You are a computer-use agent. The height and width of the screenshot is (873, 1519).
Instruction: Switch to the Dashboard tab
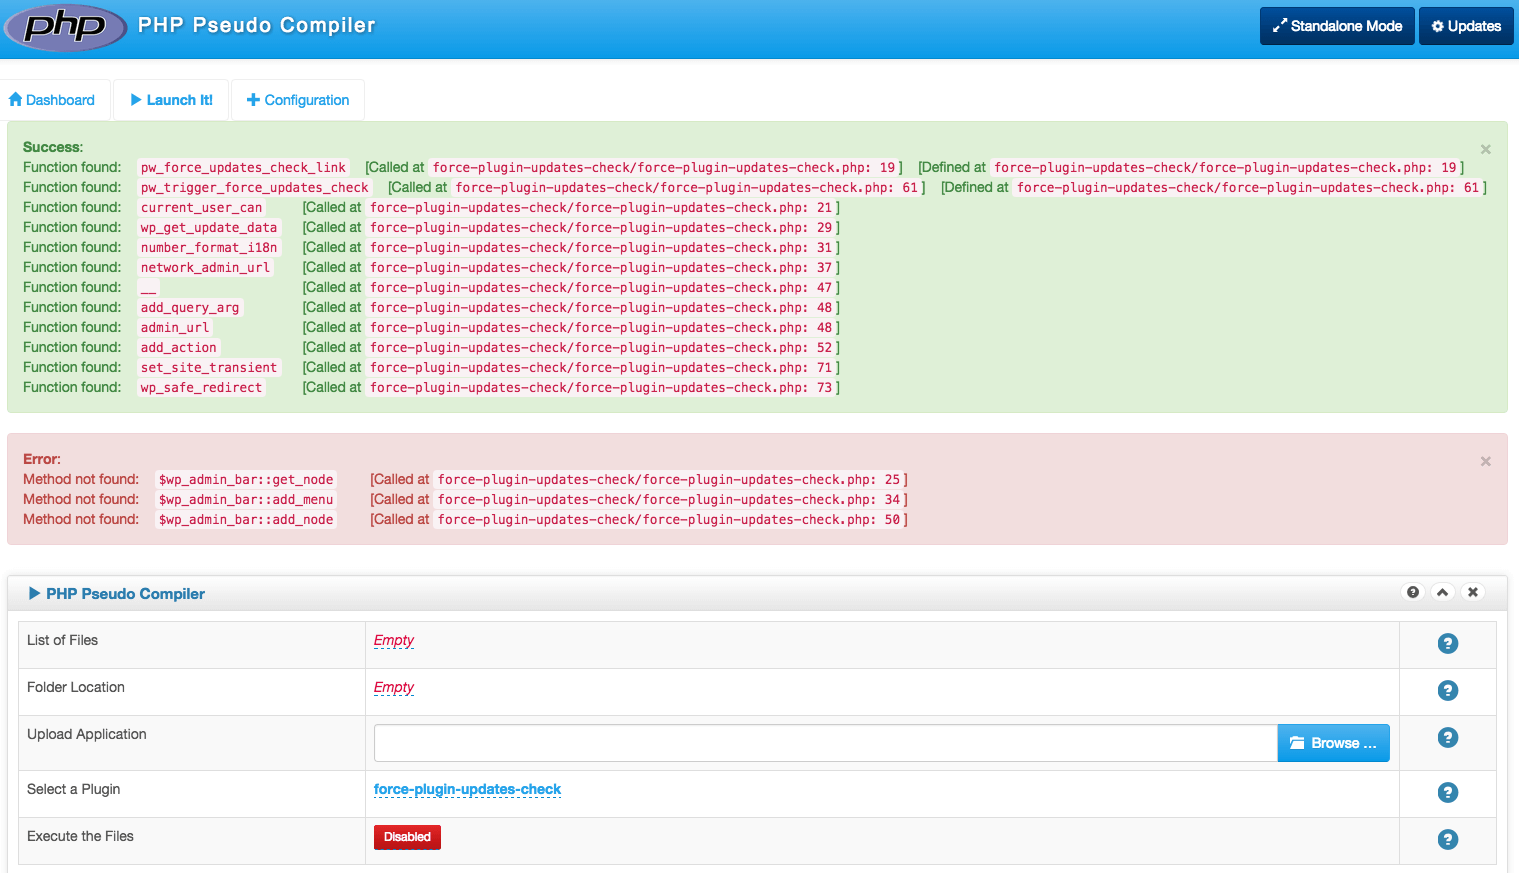[x=52, y=100]
